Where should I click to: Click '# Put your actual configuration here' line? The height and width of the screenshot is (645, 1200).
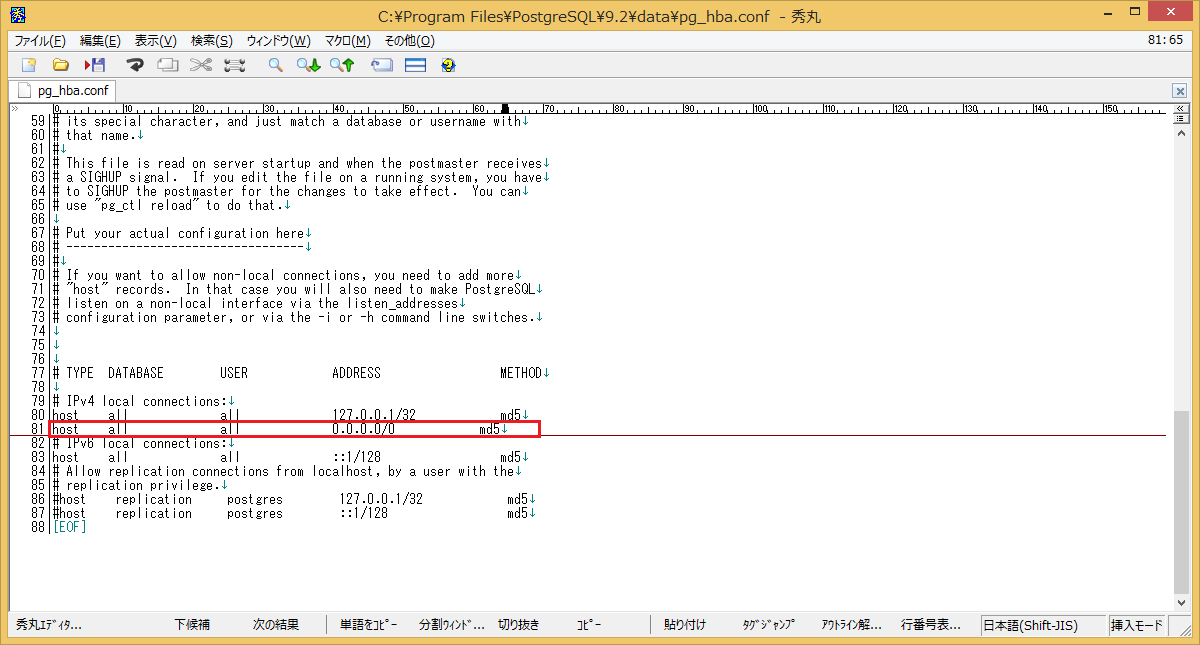click(x=180, y=233)
